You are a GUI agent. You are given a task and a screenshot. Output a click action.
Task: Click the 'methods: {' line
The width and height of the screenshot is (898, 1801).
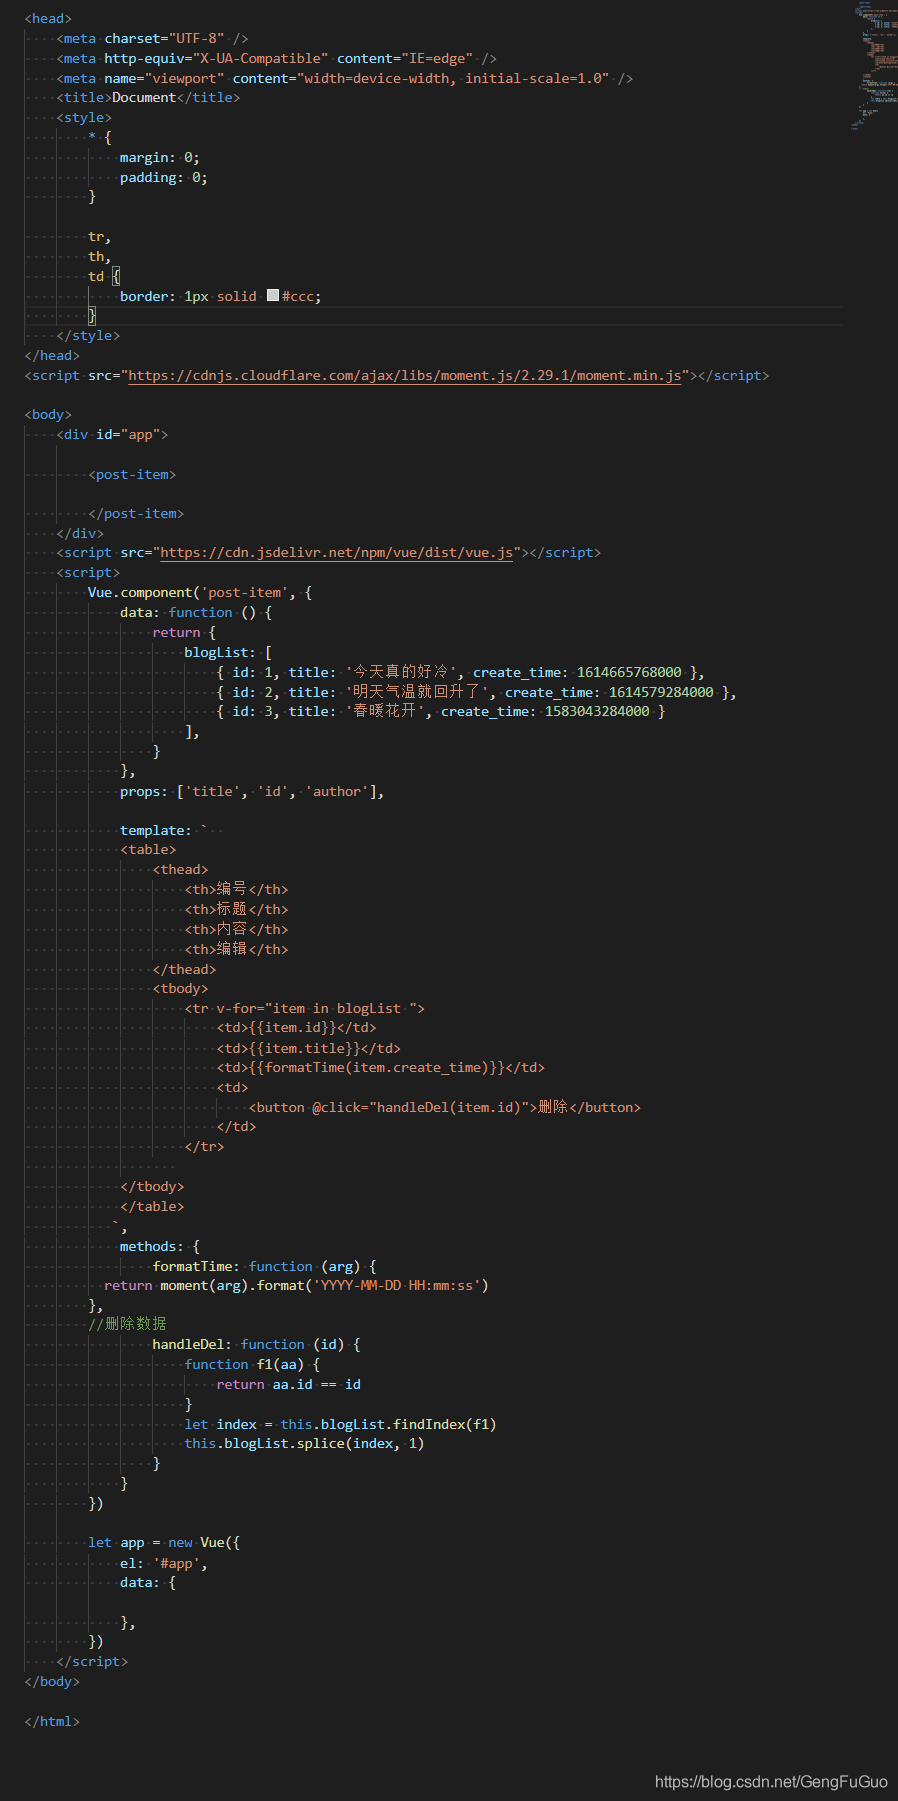point(160,1247)
